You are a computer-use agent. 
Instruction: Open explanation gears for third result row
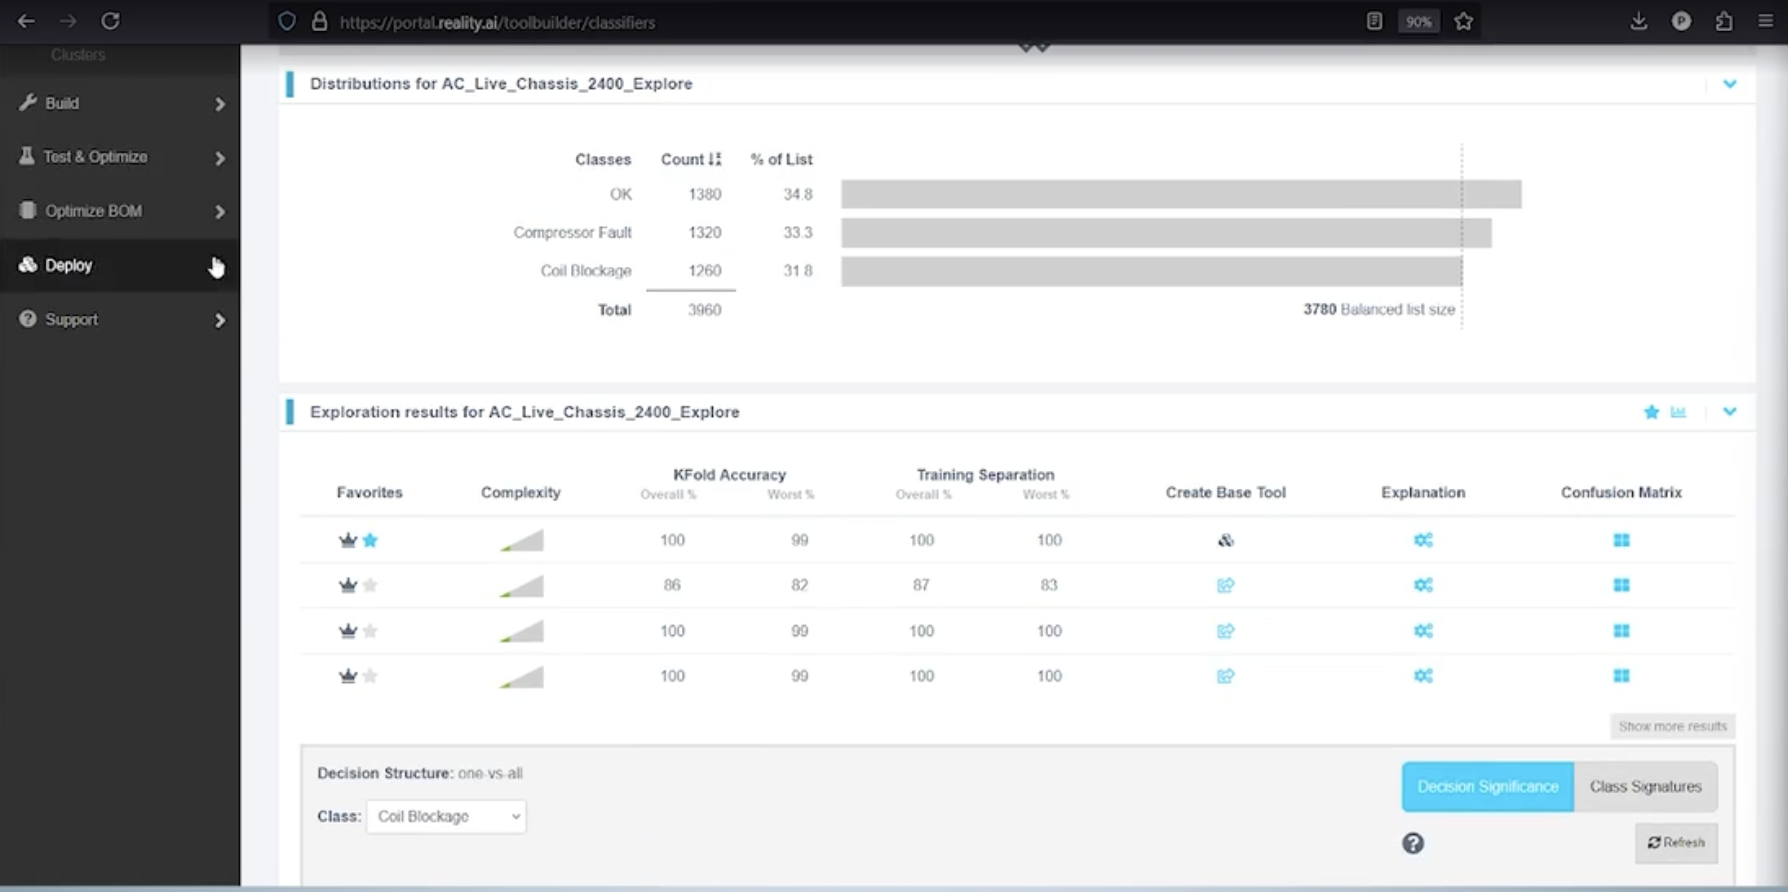[x=1423, y=631]
